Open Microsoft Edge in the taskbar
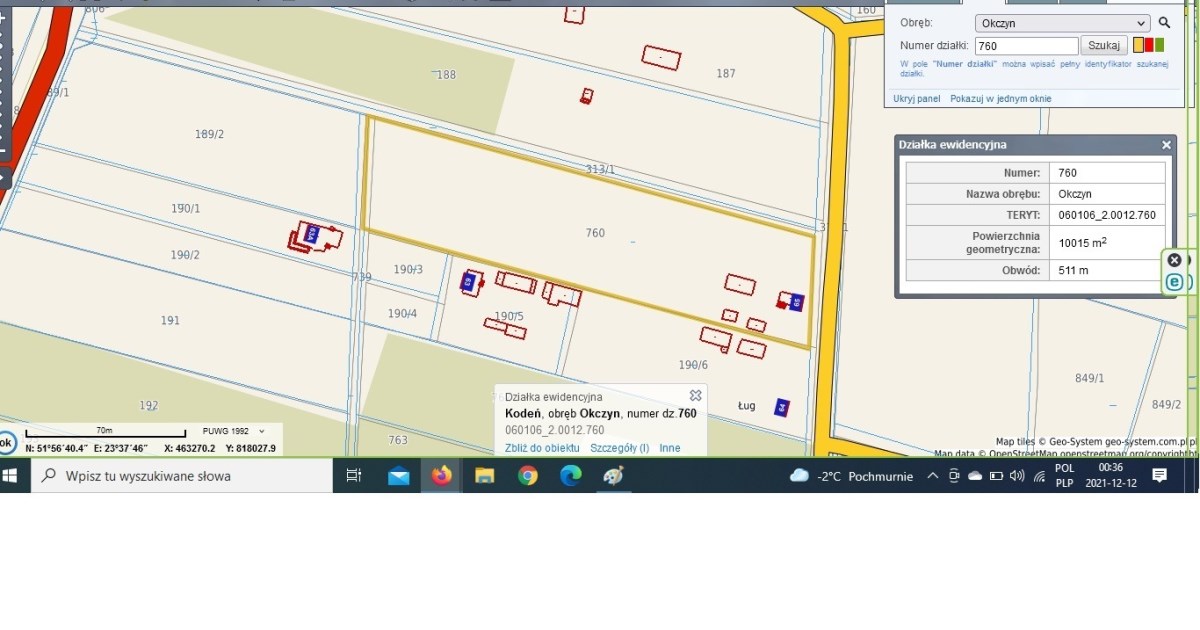 [x=570, y=476]
